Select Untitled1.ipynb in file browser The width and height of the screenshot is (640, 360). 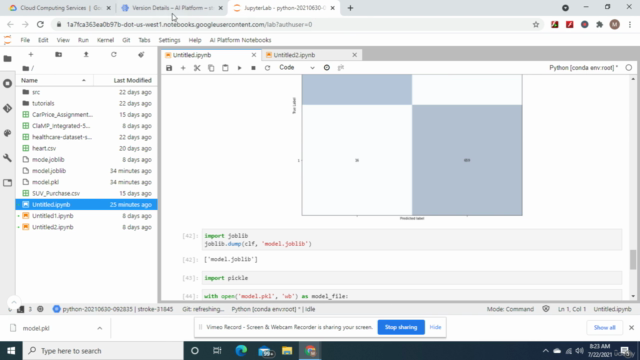pos(86,216)
